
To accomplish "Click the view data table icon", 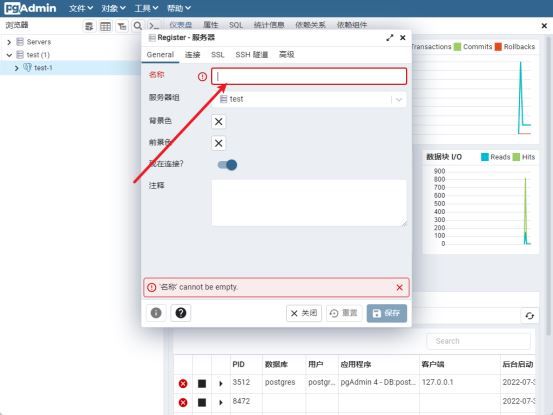I will pyautogui.click(x=105, y=26).
